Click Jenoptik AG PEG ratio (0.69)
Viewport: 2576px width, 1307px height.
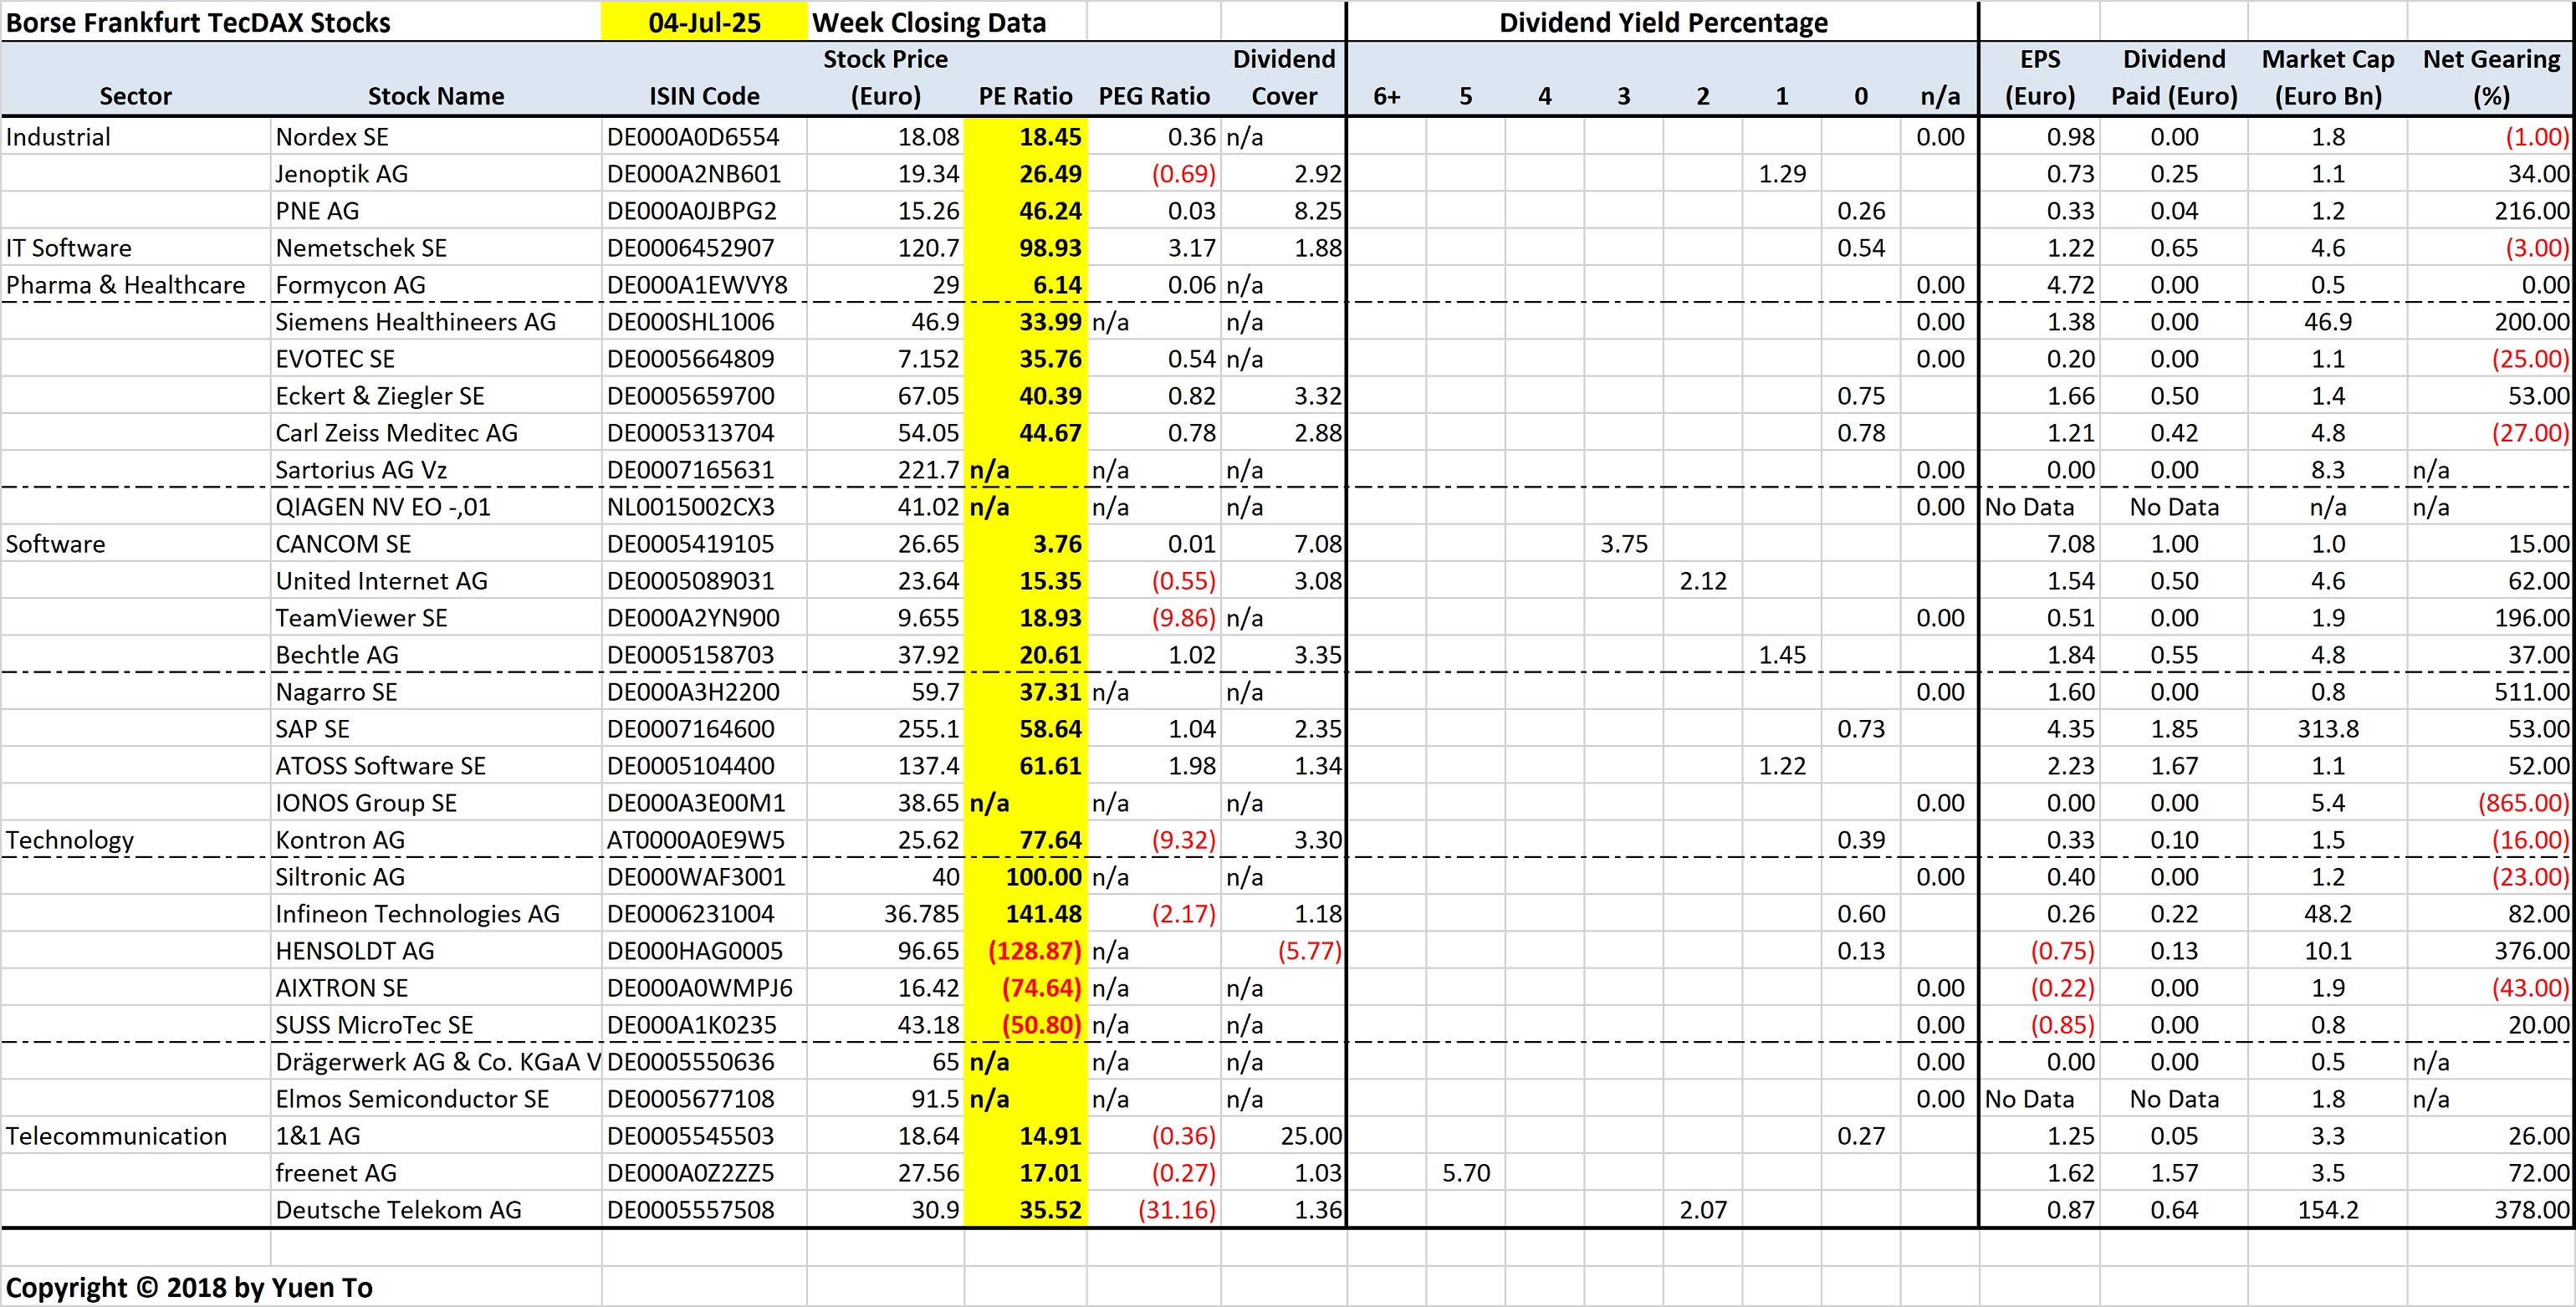(1154, 174)
